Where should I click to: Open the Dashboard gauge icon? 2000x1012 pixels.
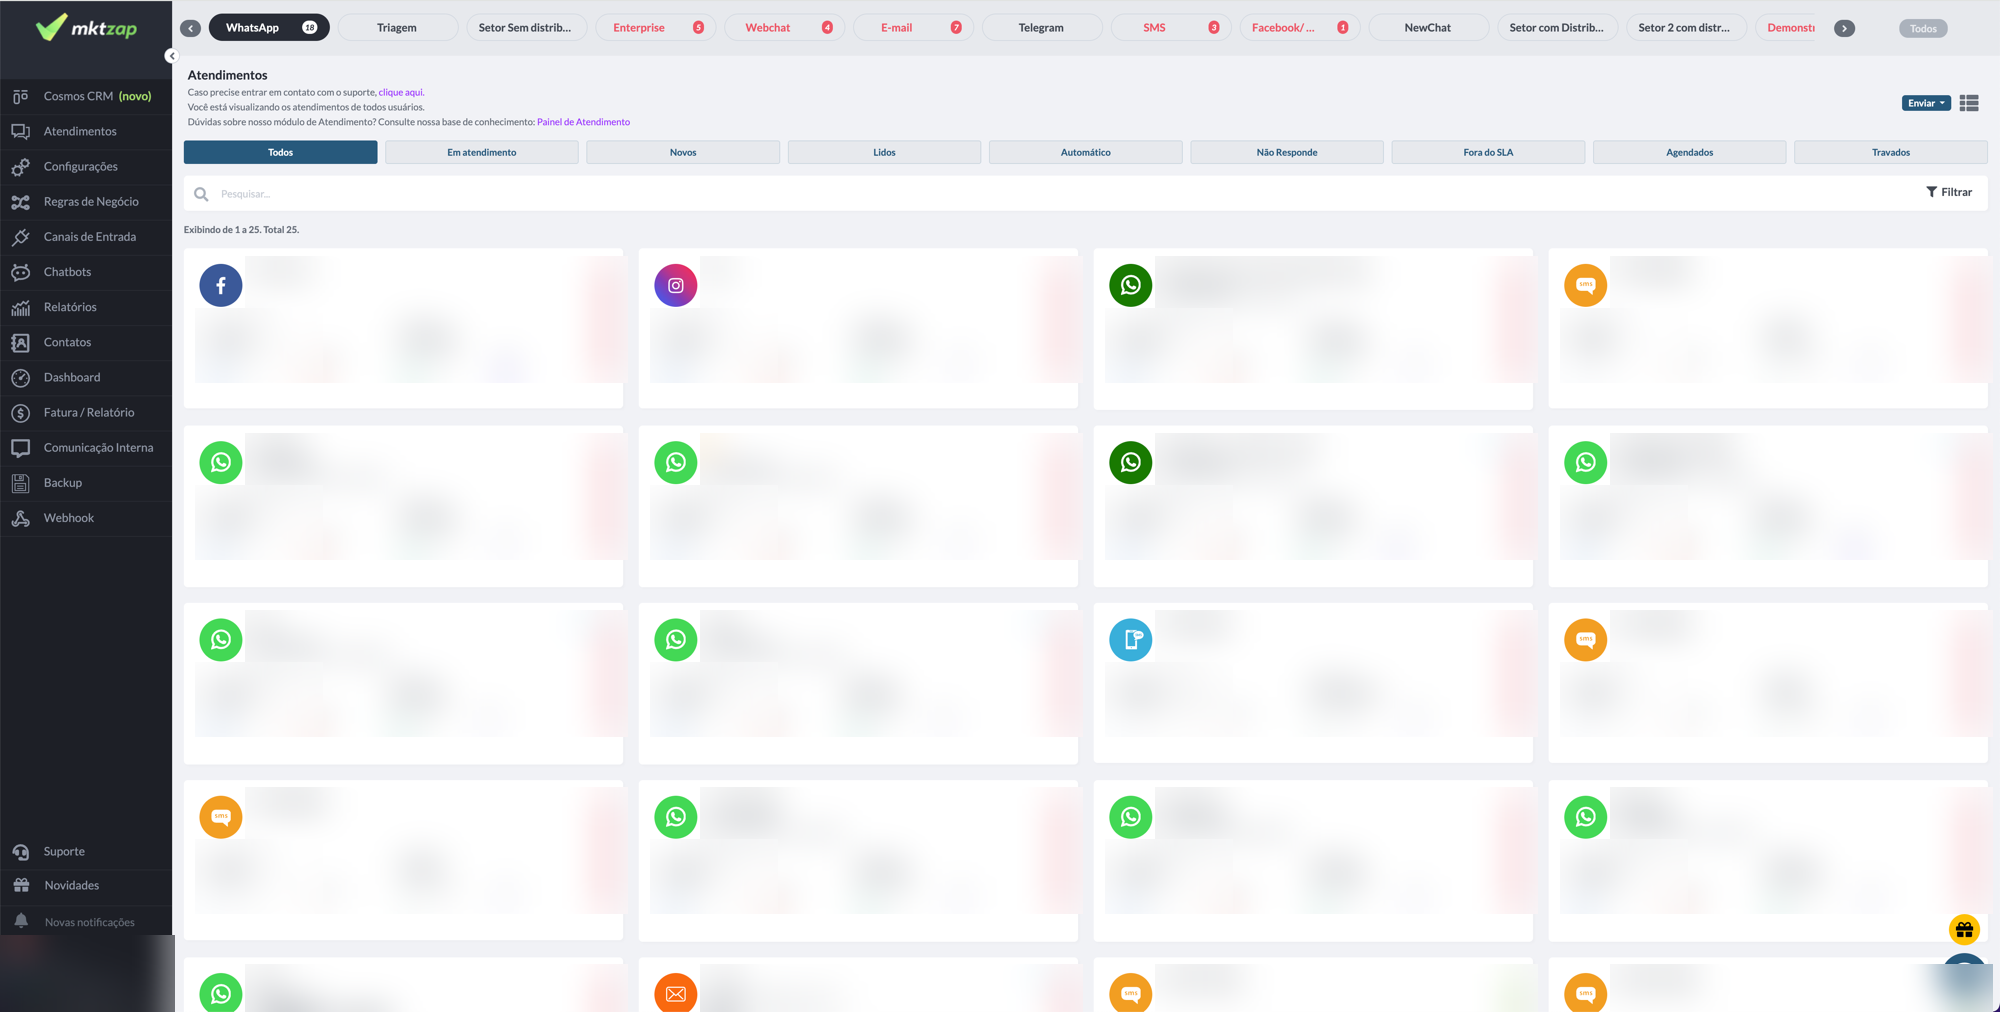(x=20, y=377)
